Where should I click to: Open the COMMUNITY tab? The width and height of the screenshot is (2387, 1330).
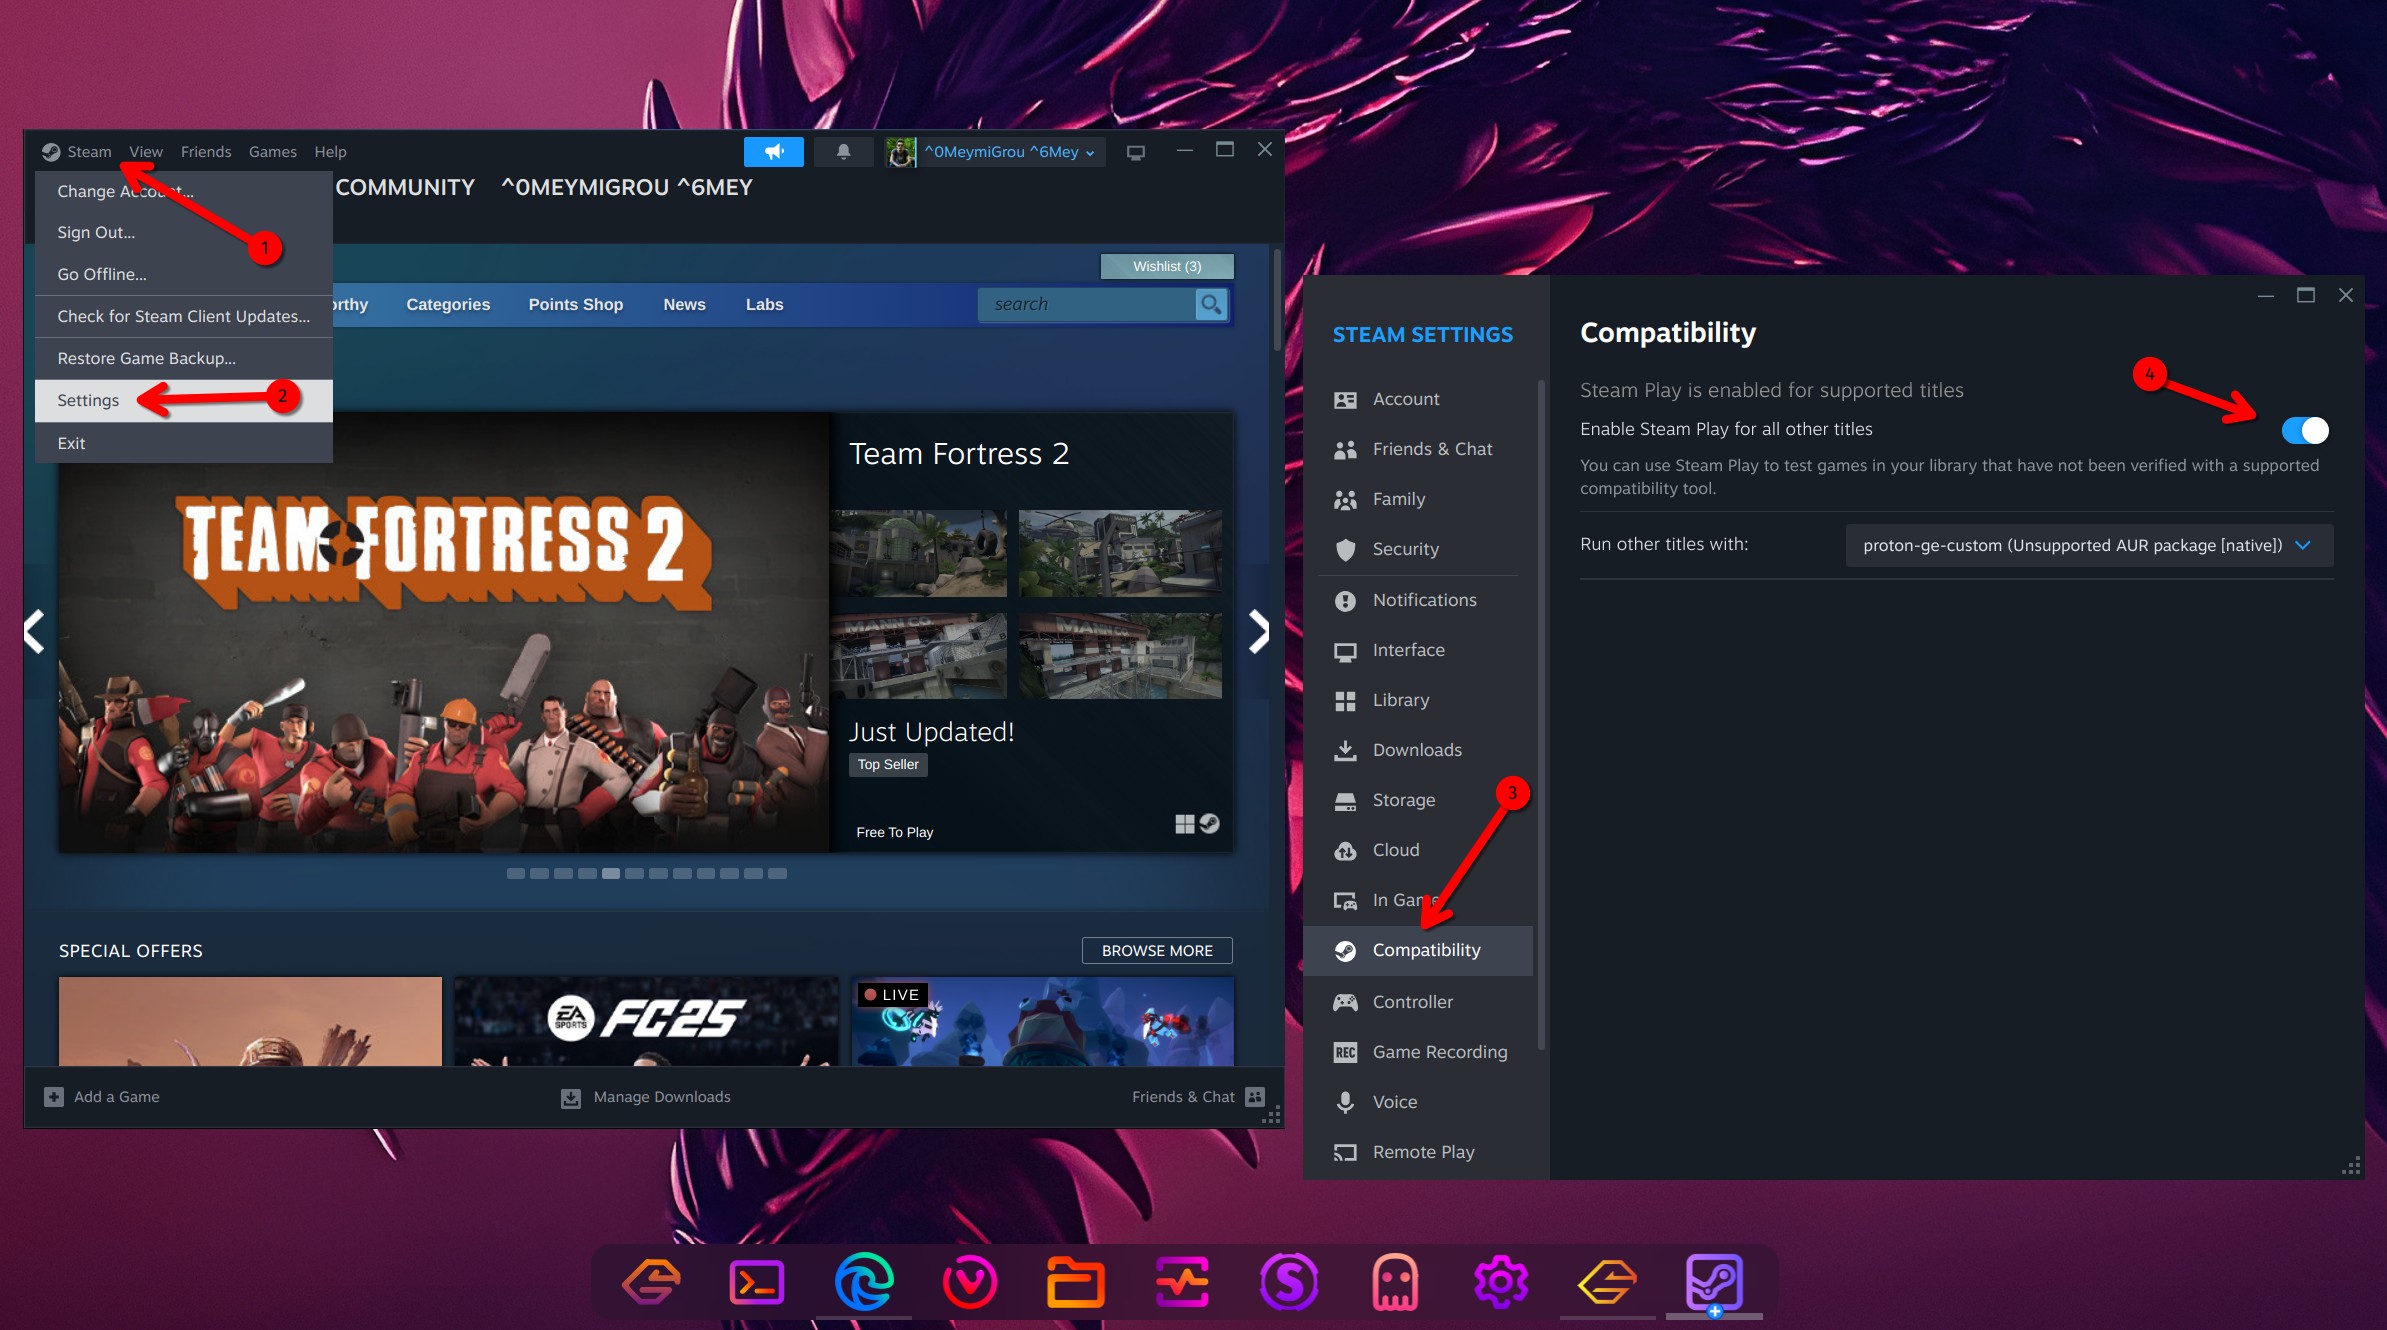pos(405,187)
